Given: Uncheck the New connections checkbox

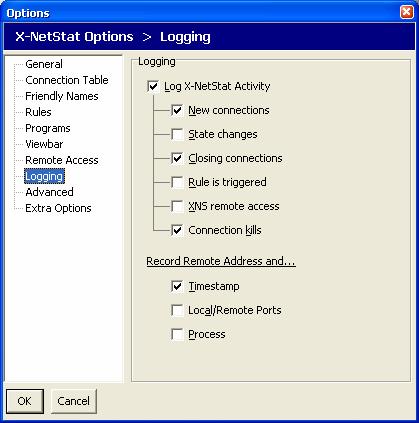Looking at the screenshot, I should coord(177,110).
